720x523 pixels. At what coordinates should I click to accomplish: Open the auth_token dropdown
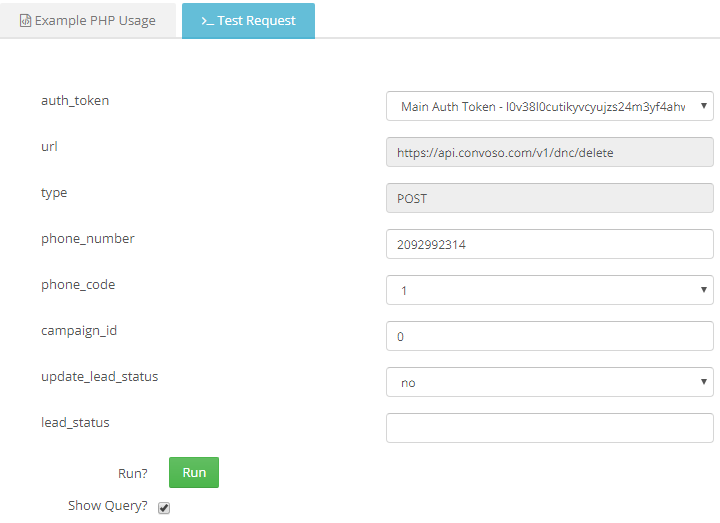pos(550,106)
